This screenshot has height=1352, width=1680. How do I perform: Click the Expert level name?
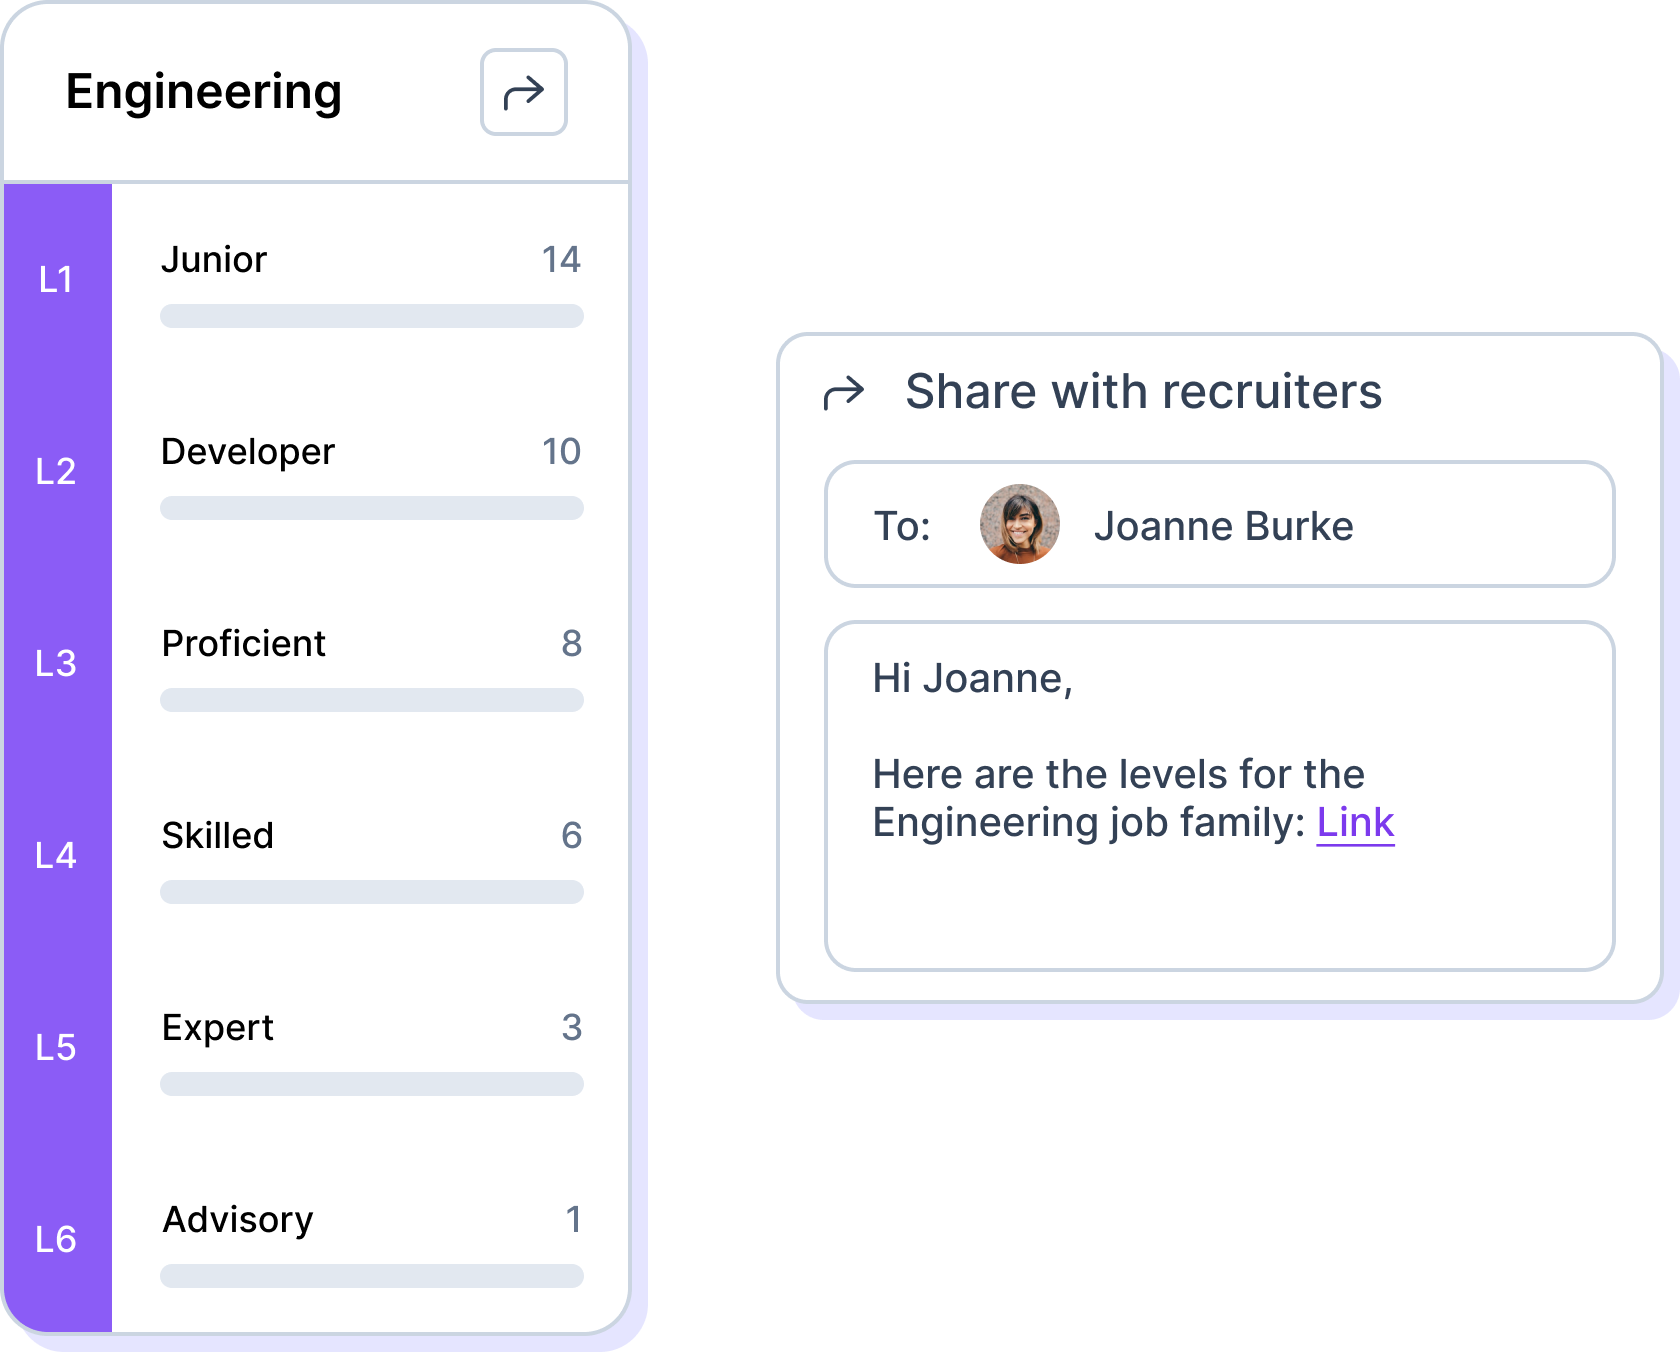coord(218,1028)
